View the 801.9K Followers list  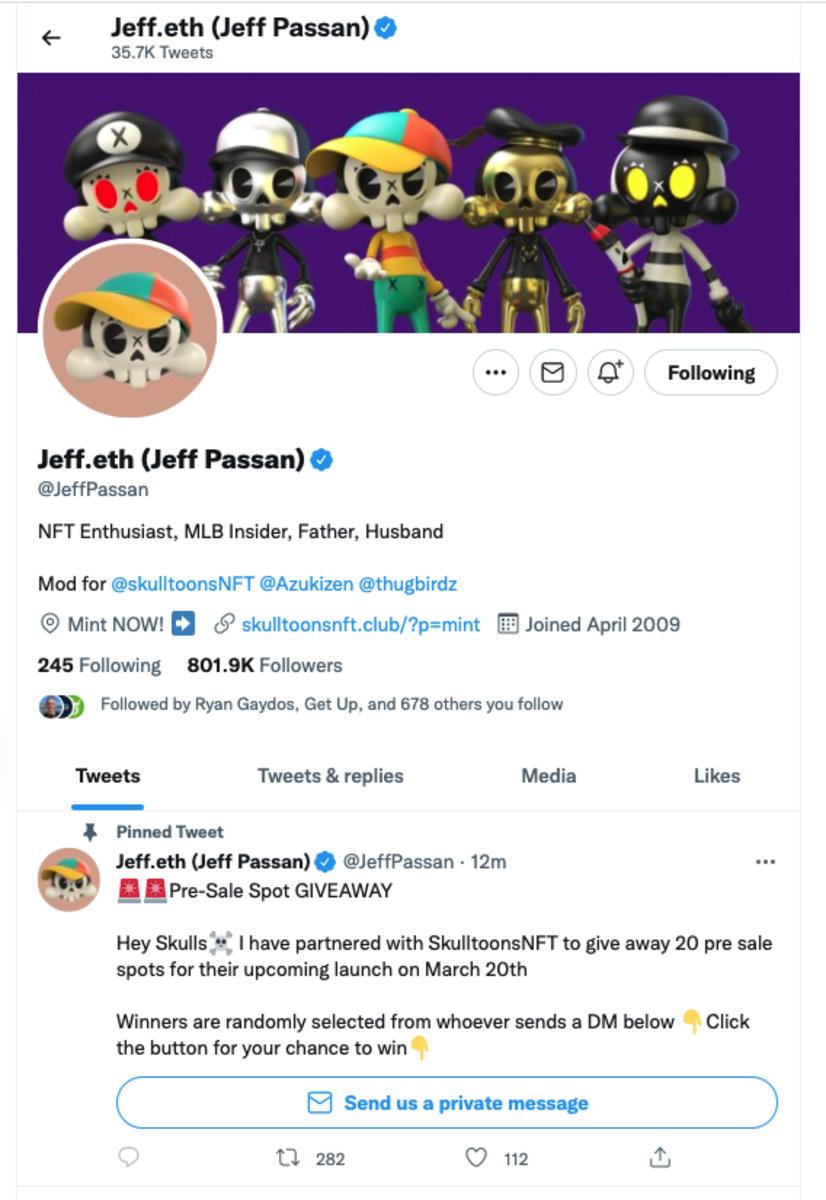[264, 665]
